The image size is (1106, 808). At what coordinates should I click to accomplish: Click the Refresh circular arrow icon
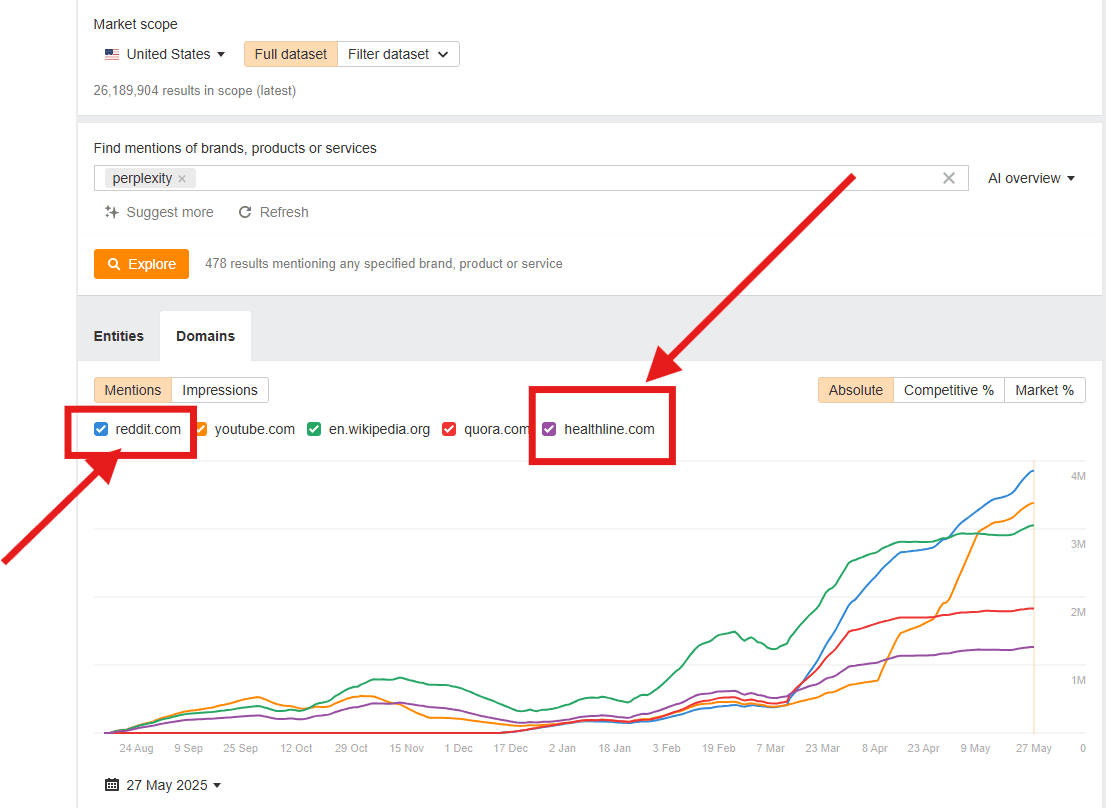point(245,212)
